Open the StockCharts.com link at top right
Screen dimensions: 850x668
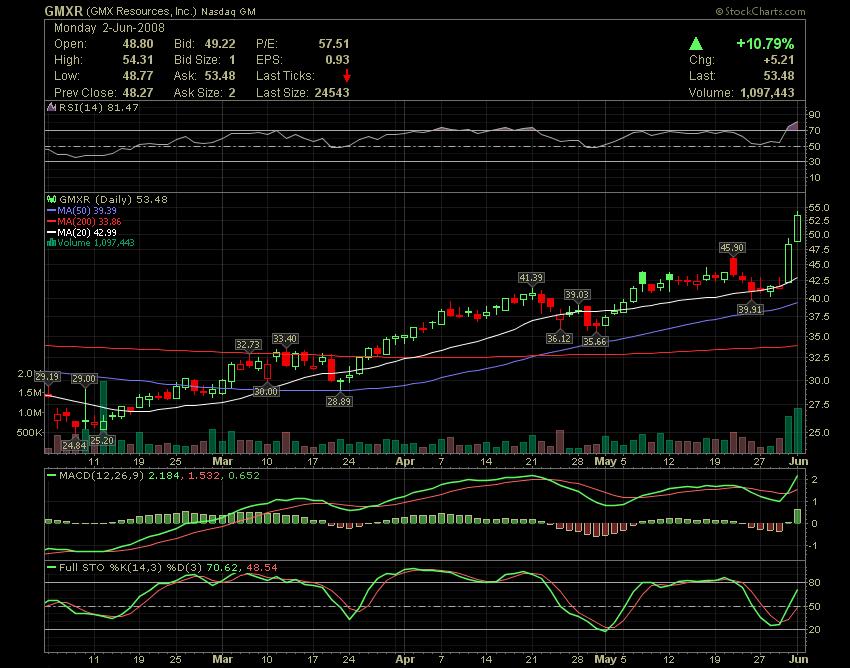coord(760,11)
